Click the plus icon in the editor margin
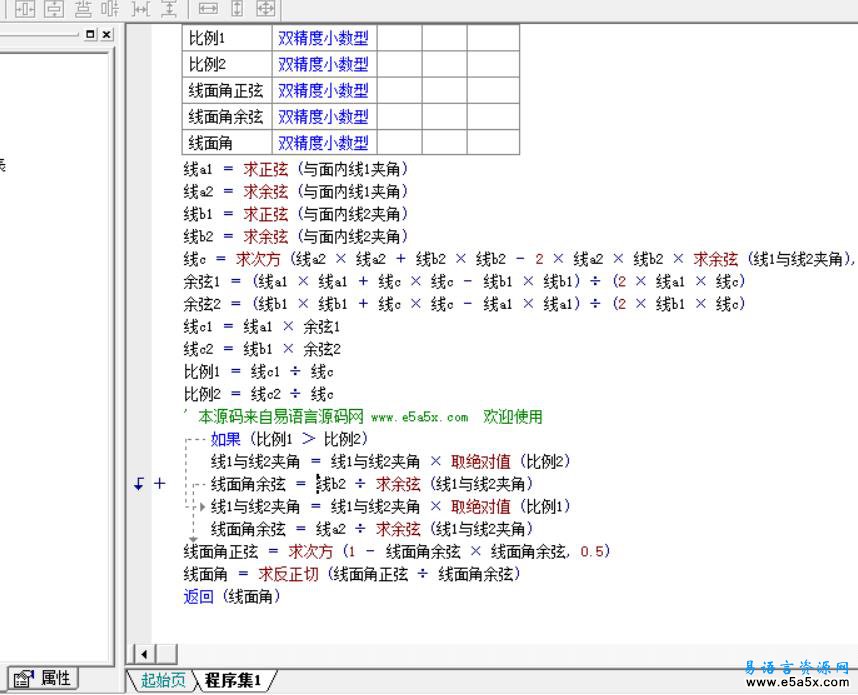The image size is (858, 695). pos(160,483)
